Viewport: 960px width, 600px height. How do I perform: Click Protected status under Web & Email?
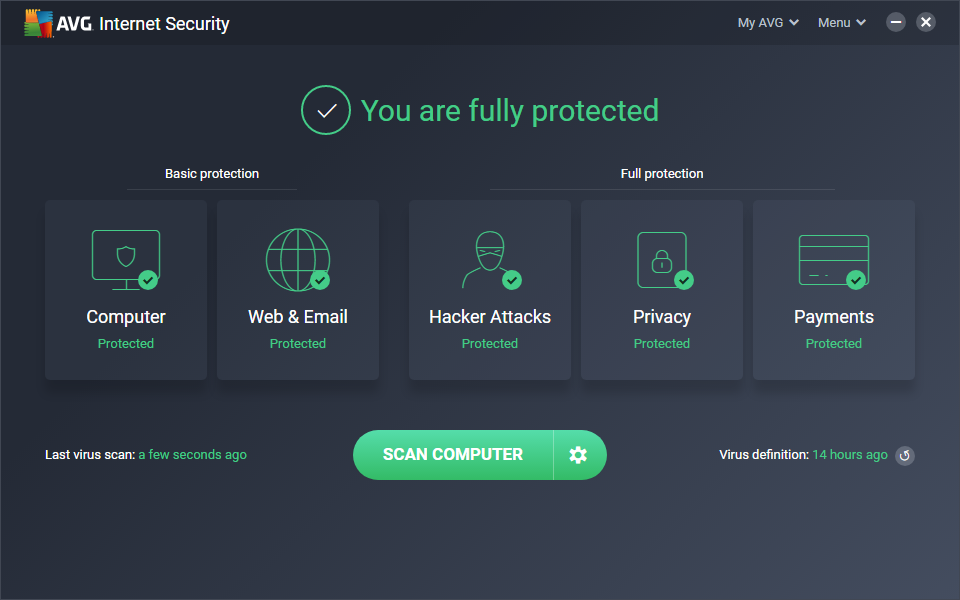click(298, 343)
